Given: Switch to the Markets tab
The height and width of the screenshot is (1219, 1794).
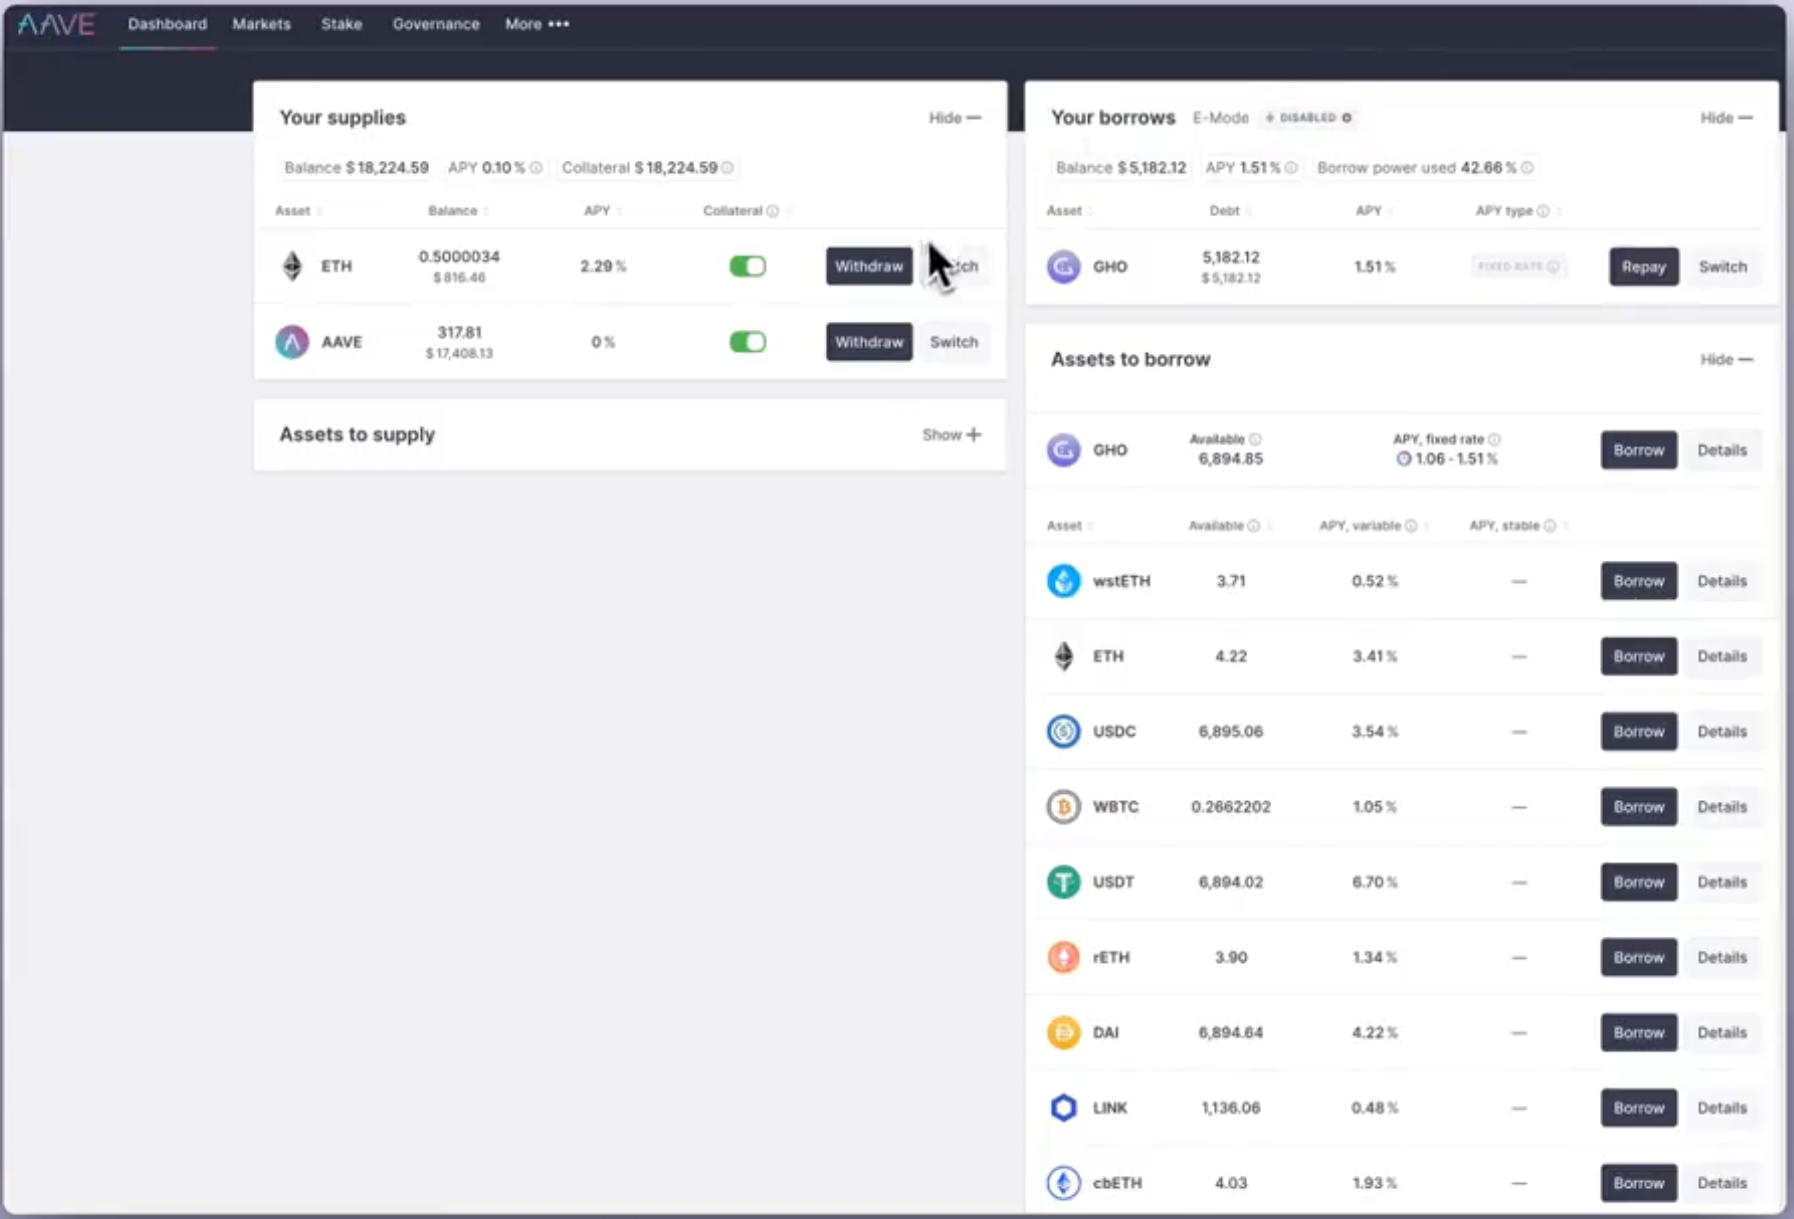Looking at the screenshot, I should coord(261,24).
